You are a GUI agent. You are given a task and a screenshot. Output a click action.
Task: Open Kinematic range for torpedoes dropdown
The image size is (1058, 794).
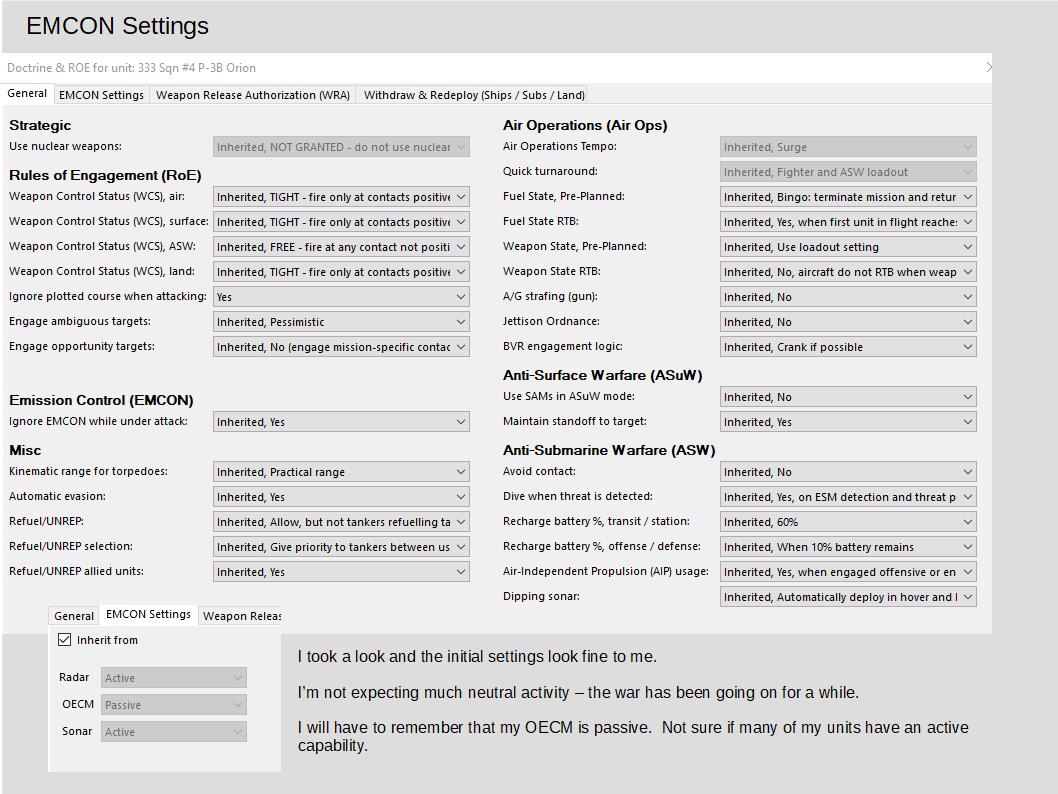click(x=341, y=472)
